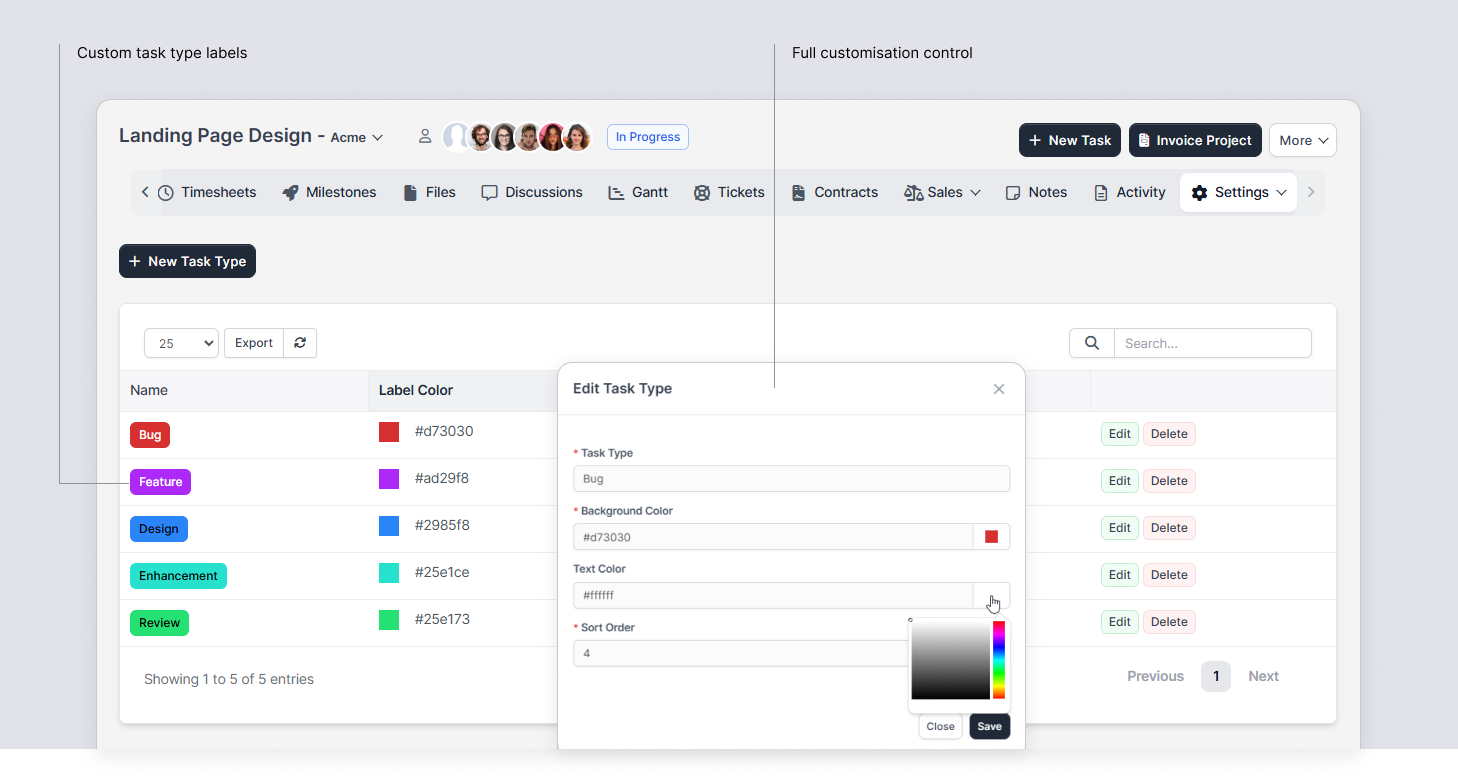
Task: Open the 25 entries per page dropdown
Action: (x=181, y=343)
